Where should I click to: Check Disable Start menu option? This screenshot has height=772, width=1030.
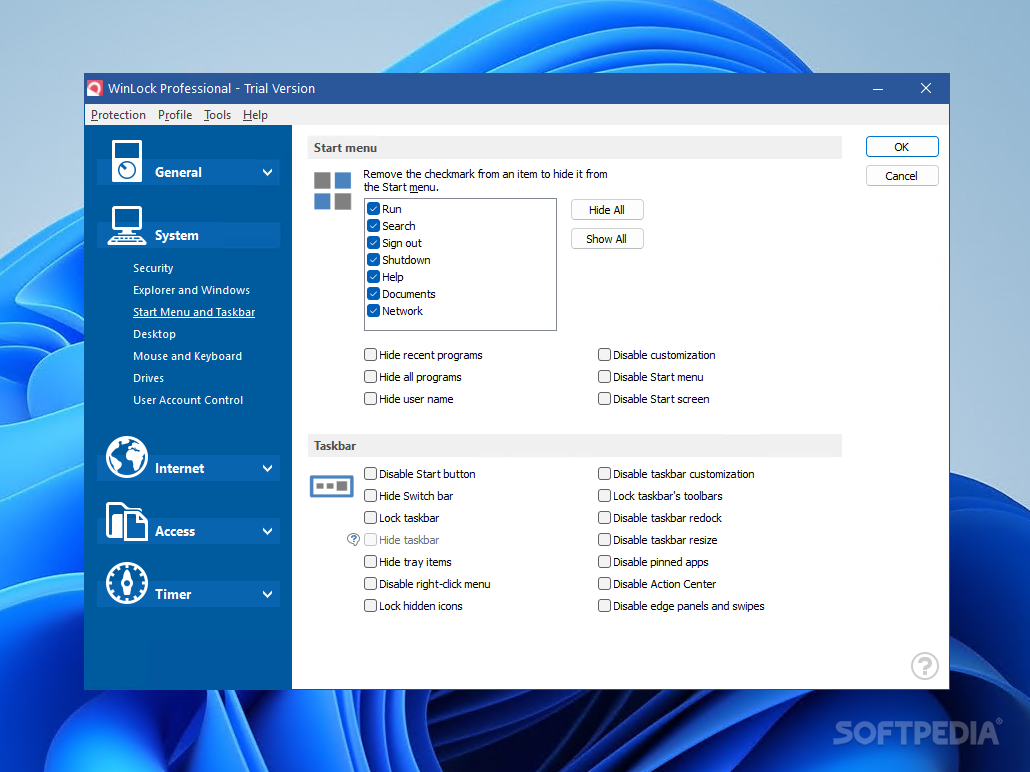click(x=604, y=377)
